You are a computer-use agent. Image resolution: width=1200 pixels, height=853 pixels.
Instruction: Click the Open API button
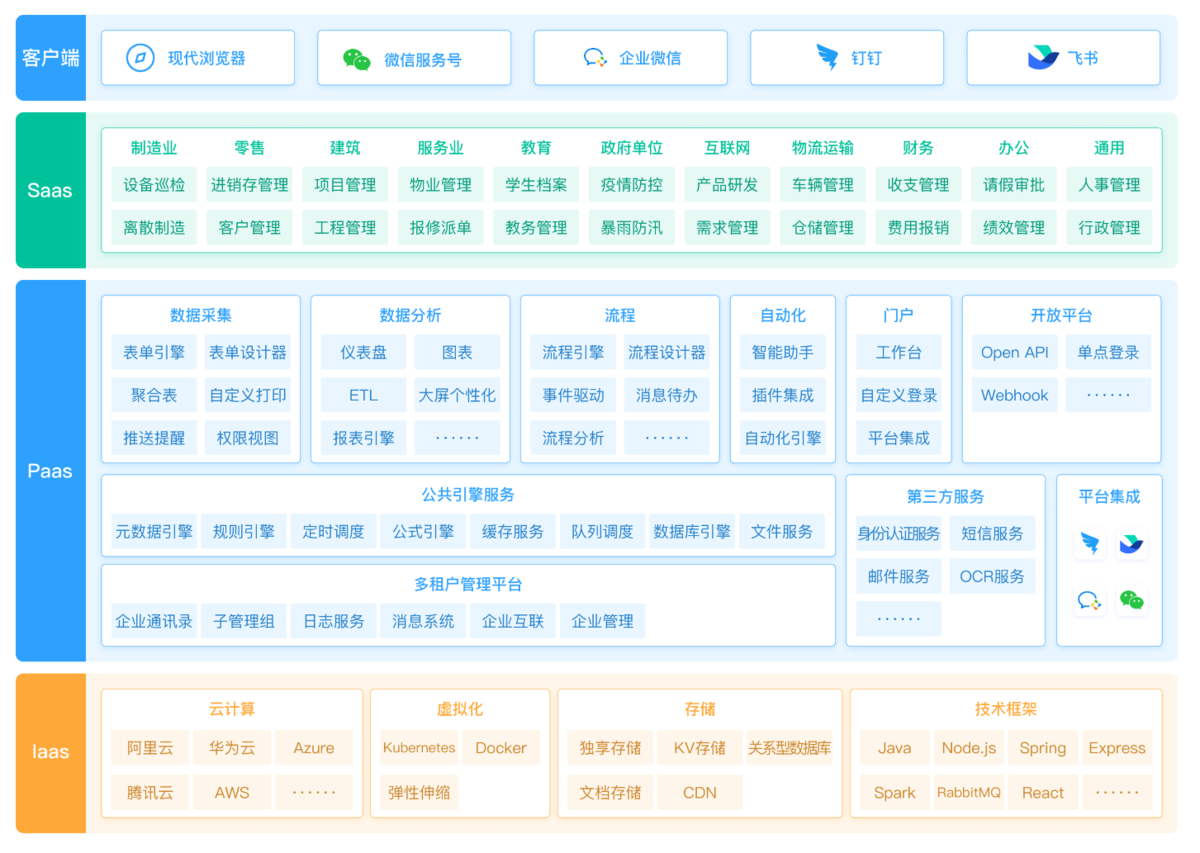click(x=1014, y=352)
